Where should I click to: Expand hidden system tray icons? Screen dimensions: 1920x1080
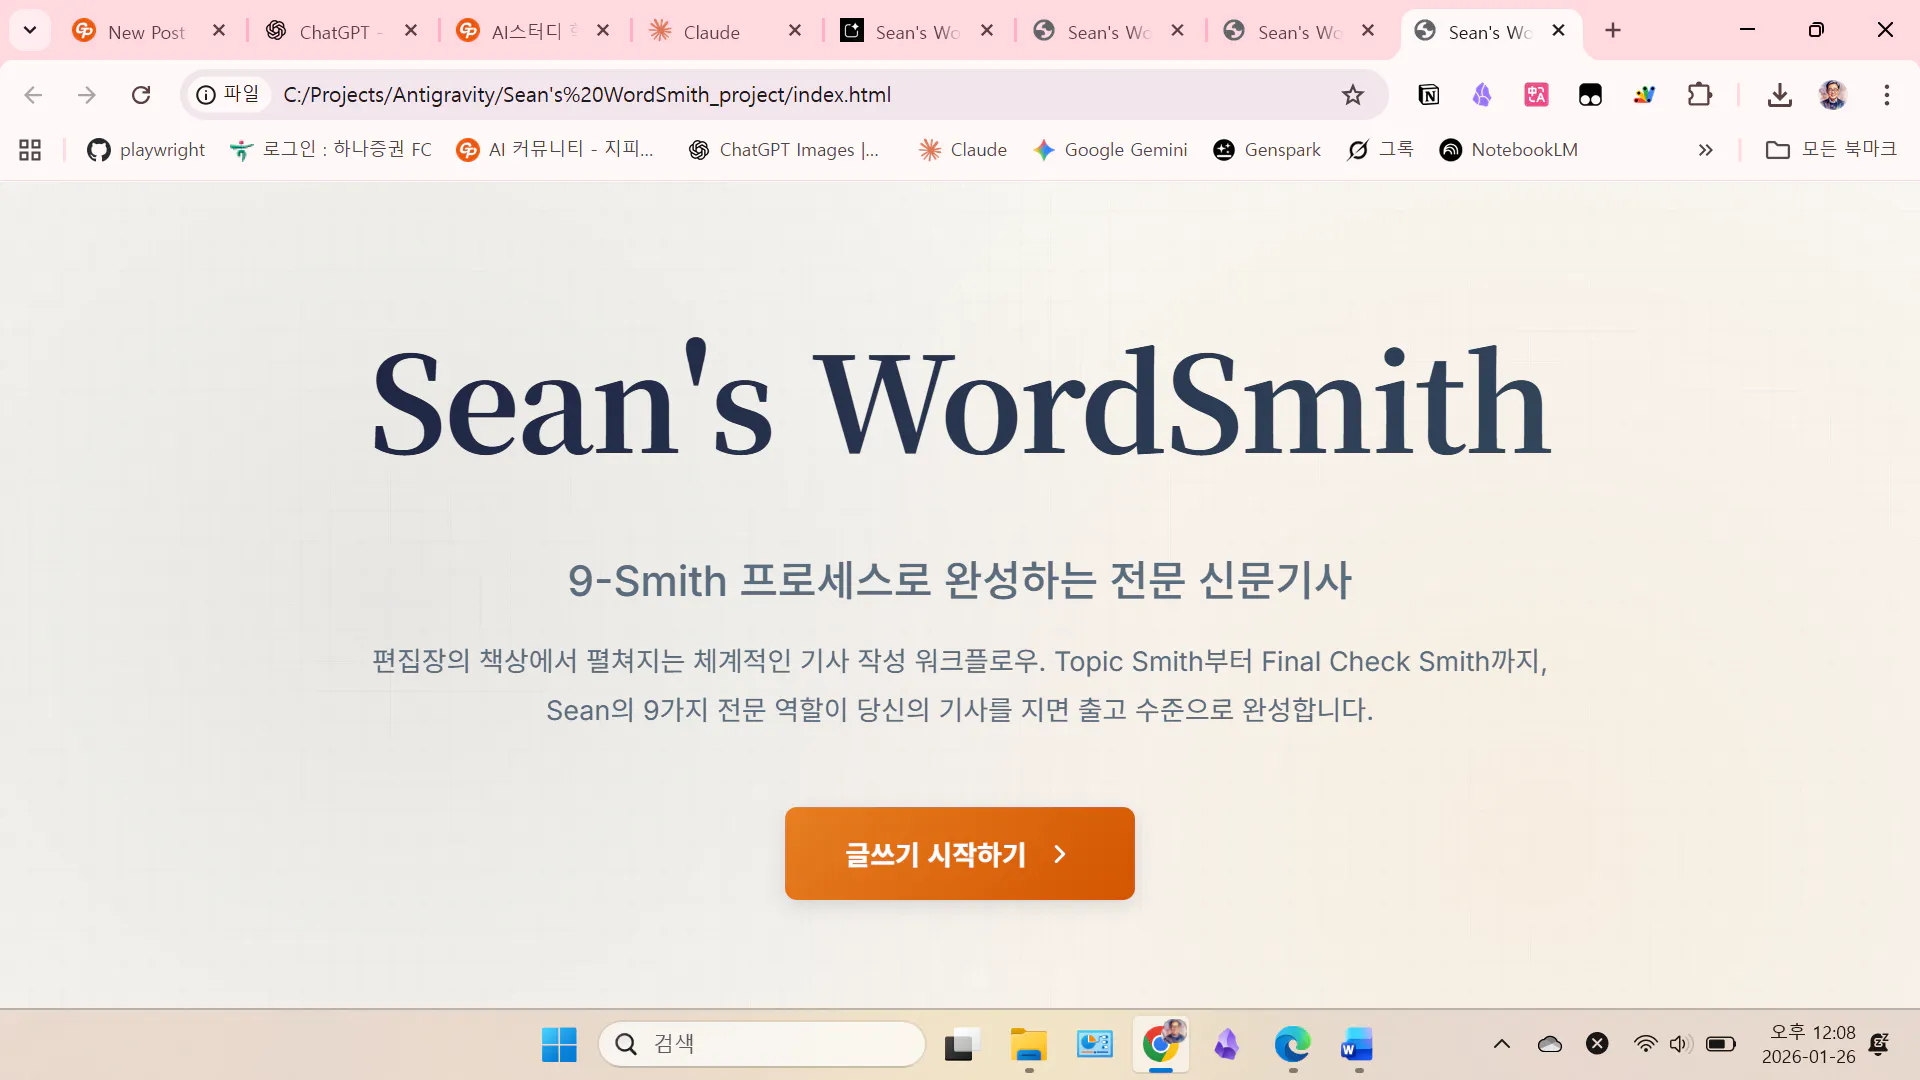pos(1501,1044)
